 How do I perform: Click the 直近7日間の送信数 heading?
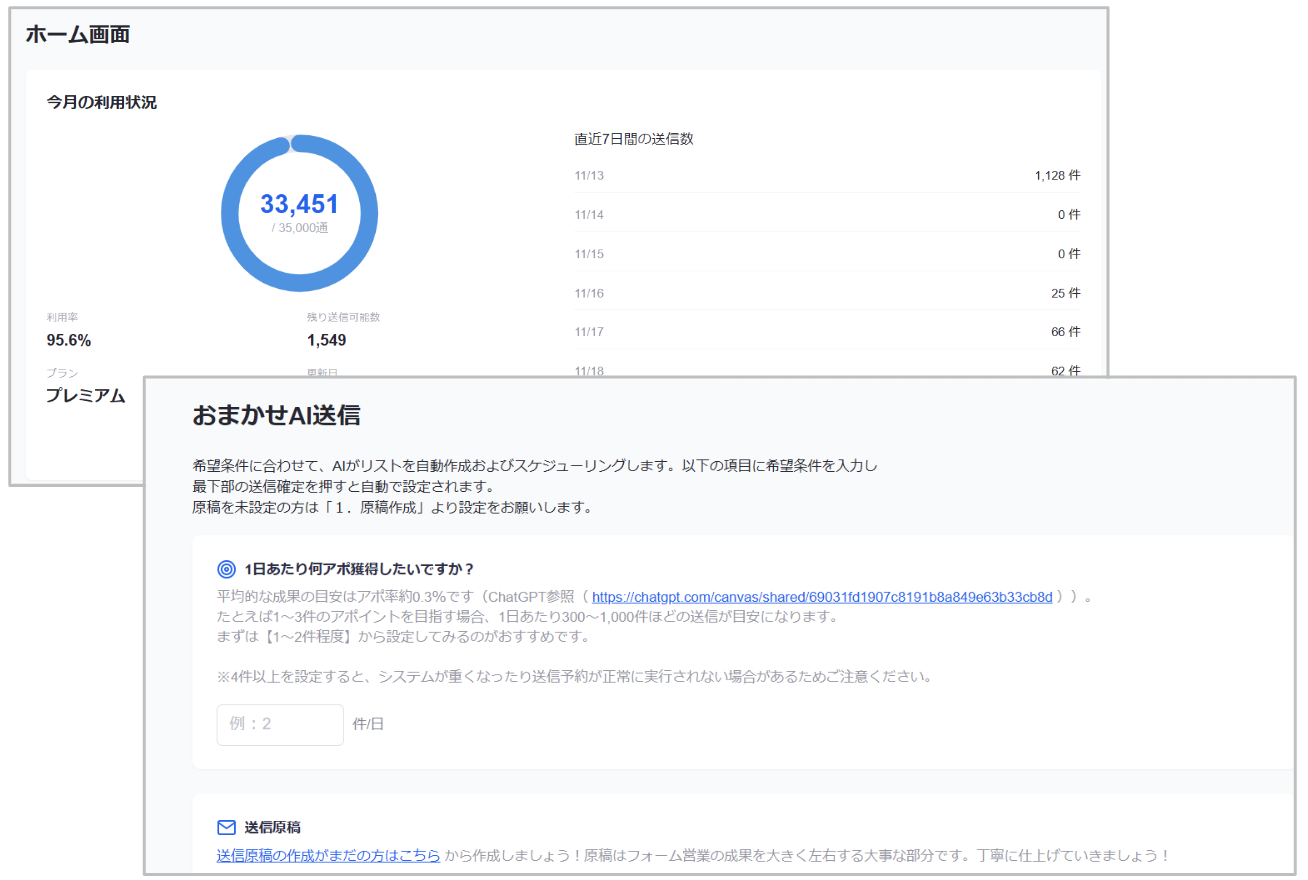634,139
